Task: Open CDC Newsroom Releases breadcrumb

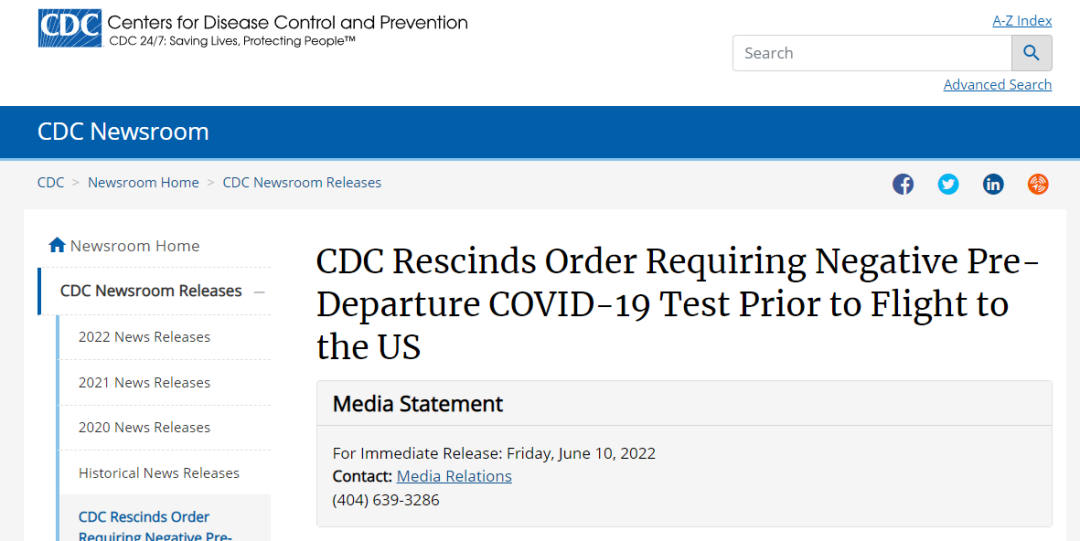Action: 302,182
